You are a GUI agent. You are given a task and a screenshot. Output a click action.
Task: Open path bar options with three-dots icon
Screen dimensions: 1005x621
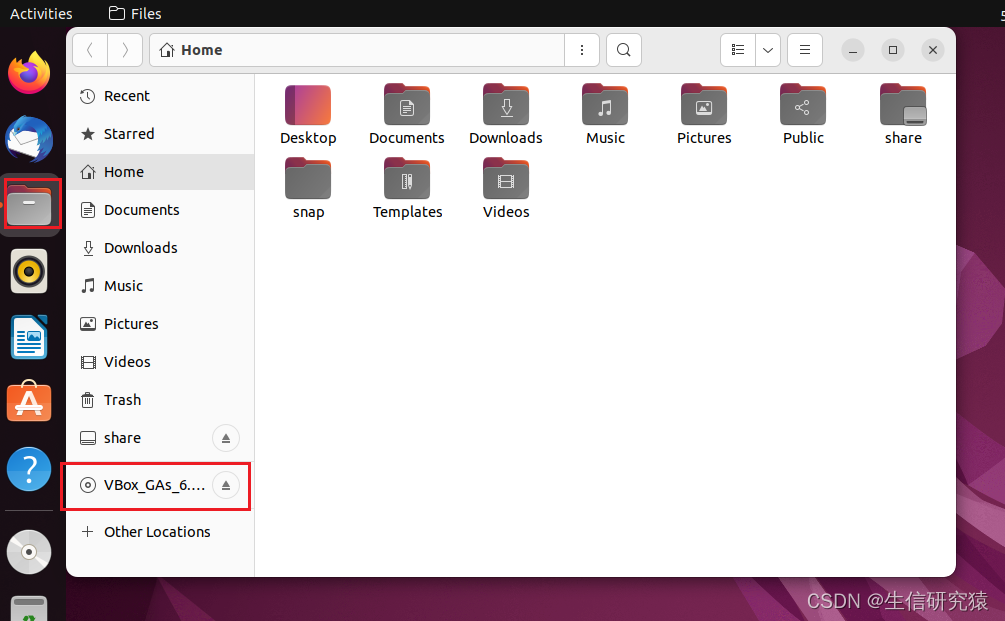click(582, 49)
